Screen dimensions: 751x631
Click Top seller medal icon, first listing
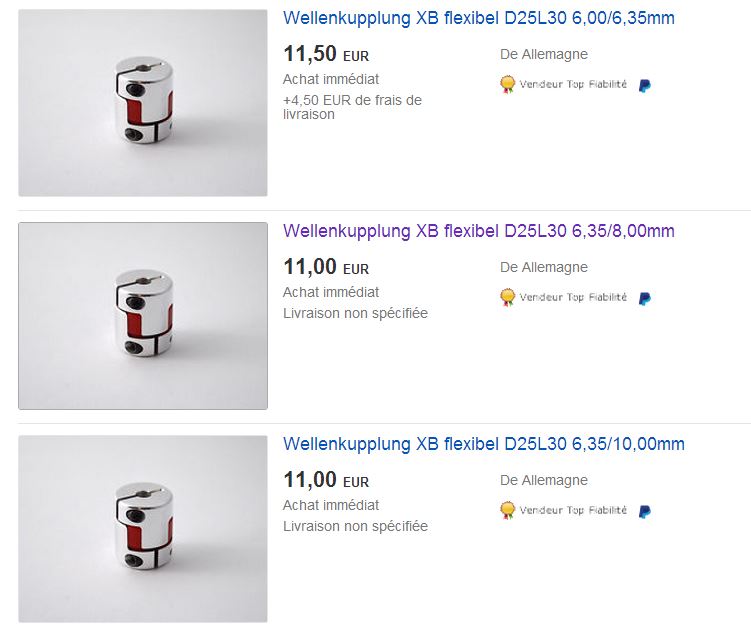pyautogui.click(x=507, y=85)
